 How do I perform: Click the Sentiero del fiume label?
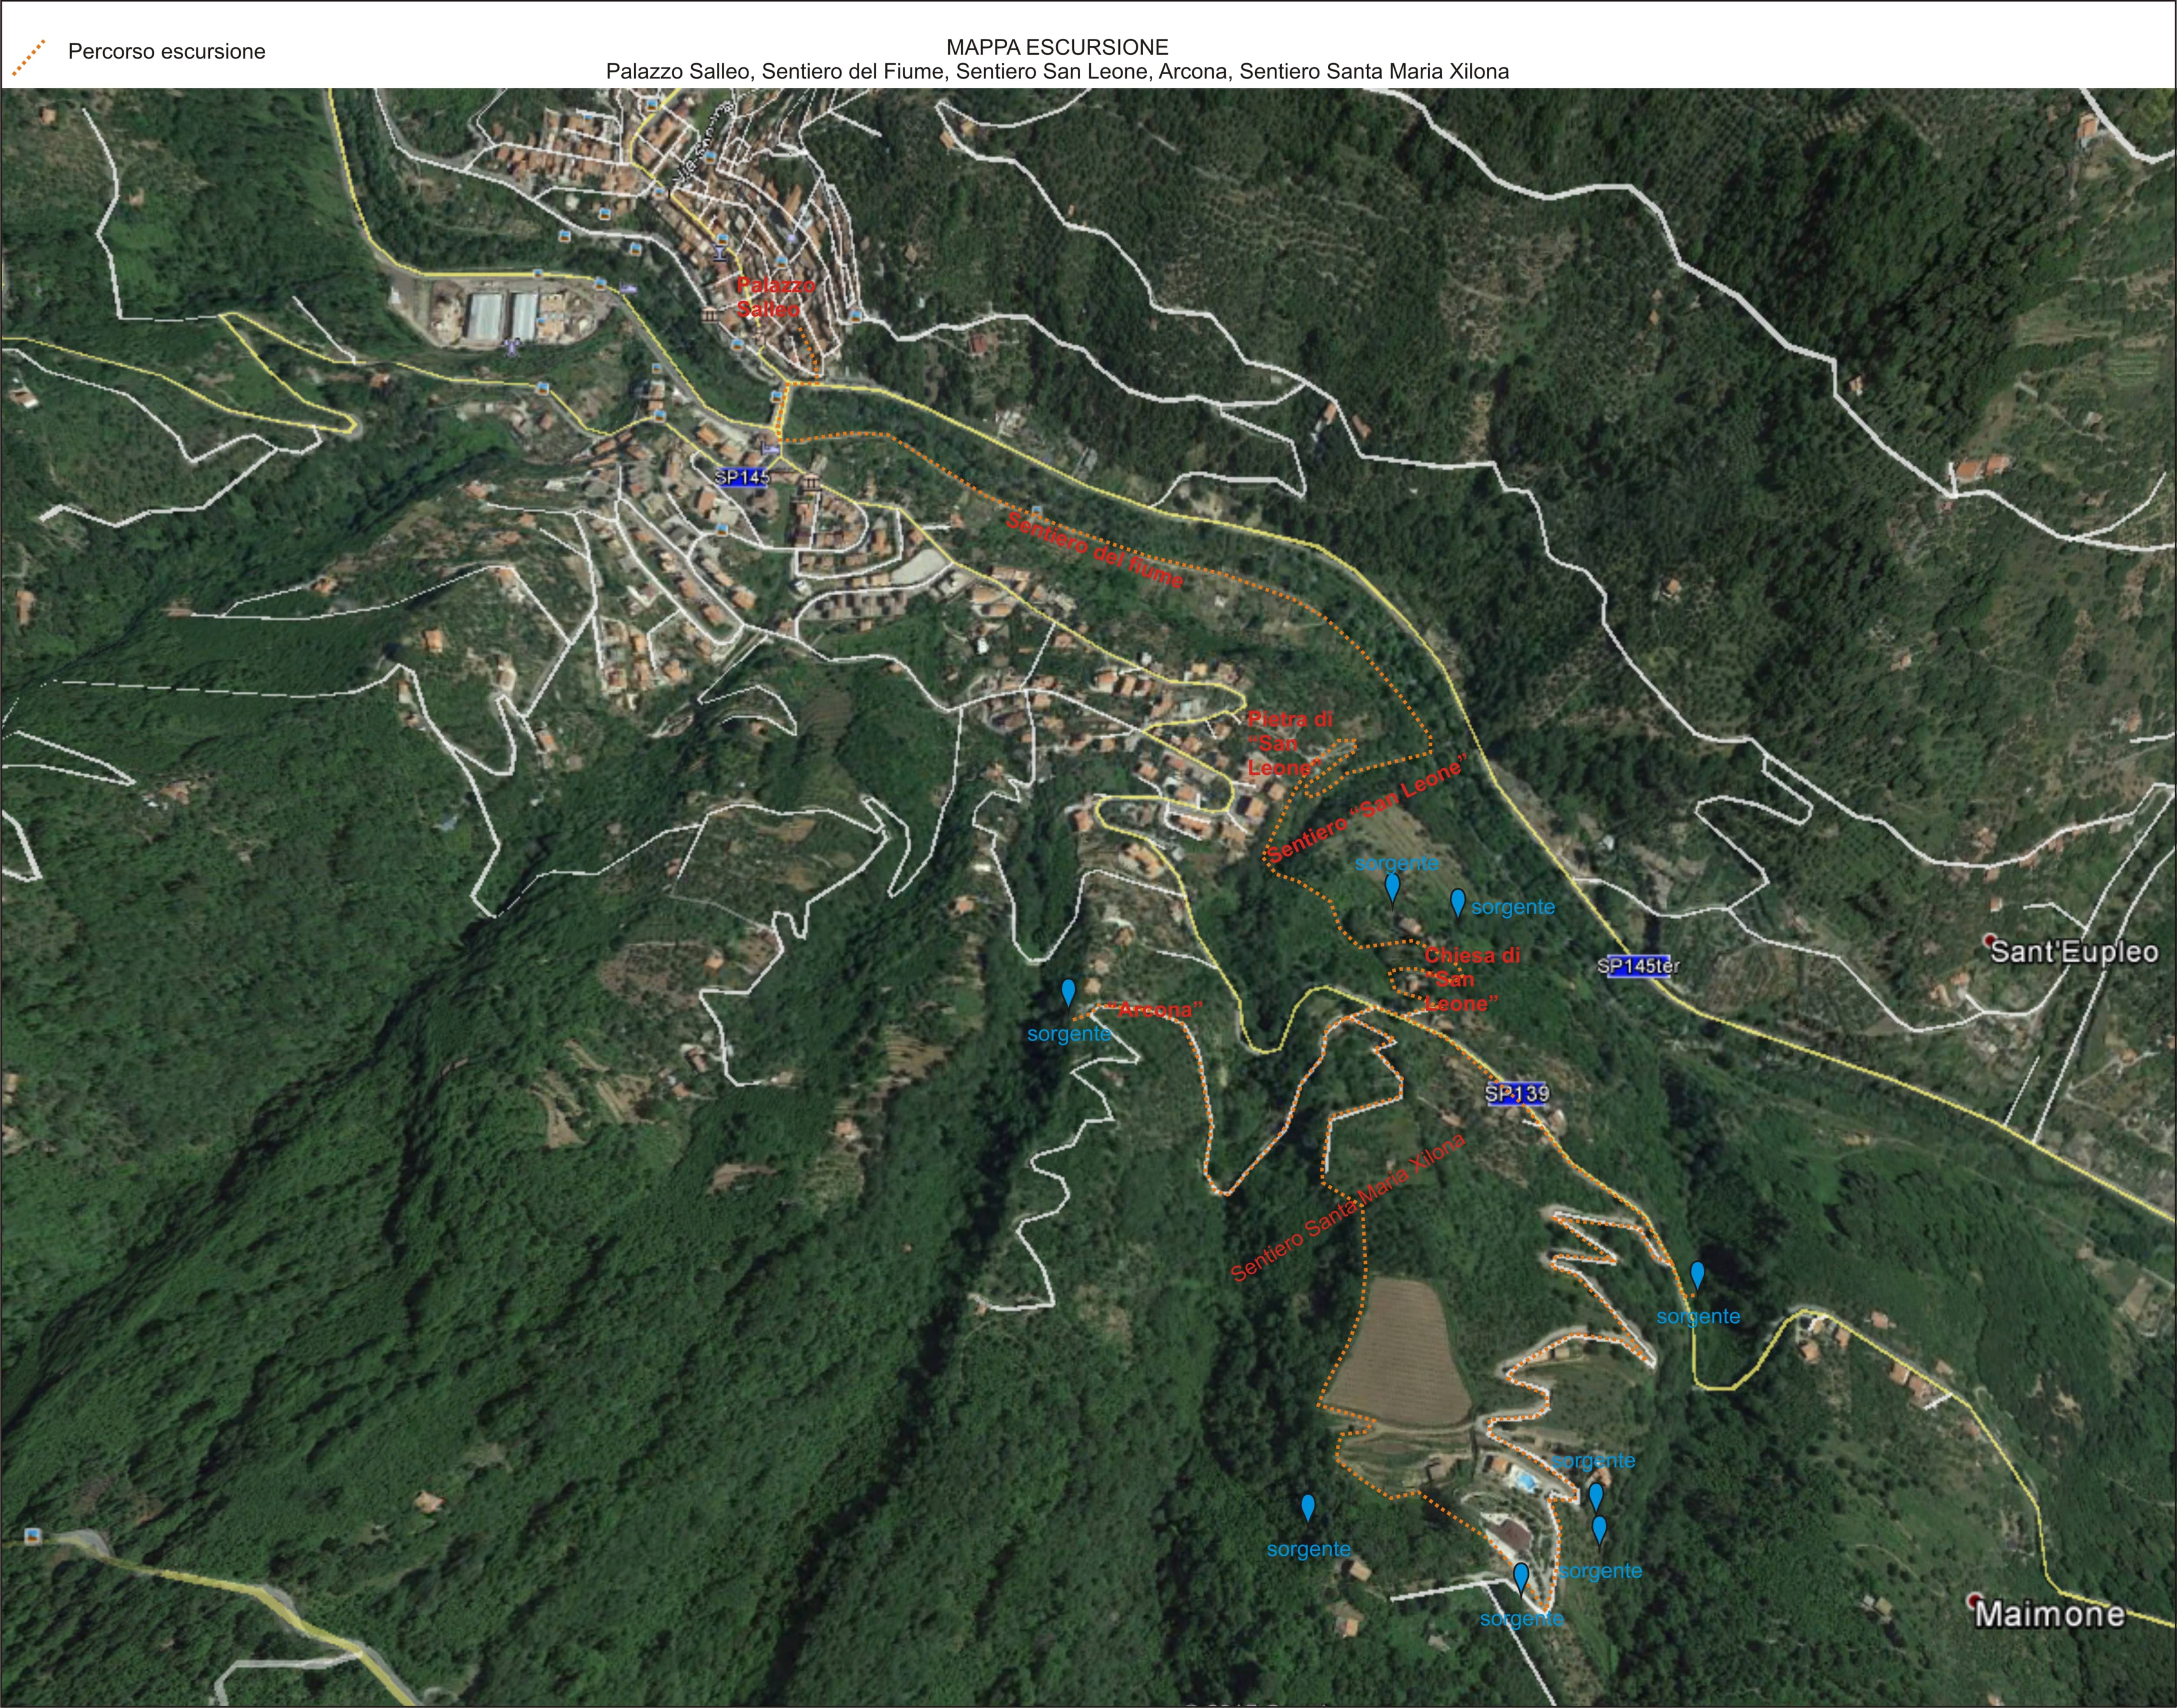point(1096,550)
